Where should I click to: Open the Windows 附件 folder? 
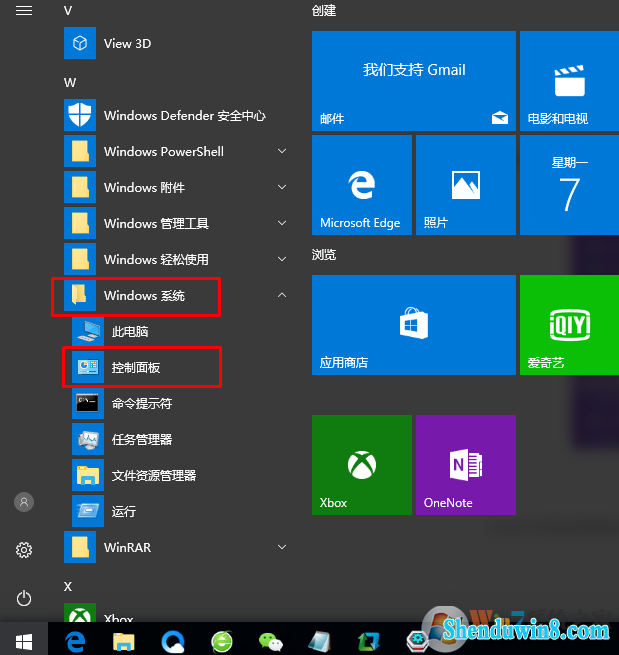pos(175,187)
